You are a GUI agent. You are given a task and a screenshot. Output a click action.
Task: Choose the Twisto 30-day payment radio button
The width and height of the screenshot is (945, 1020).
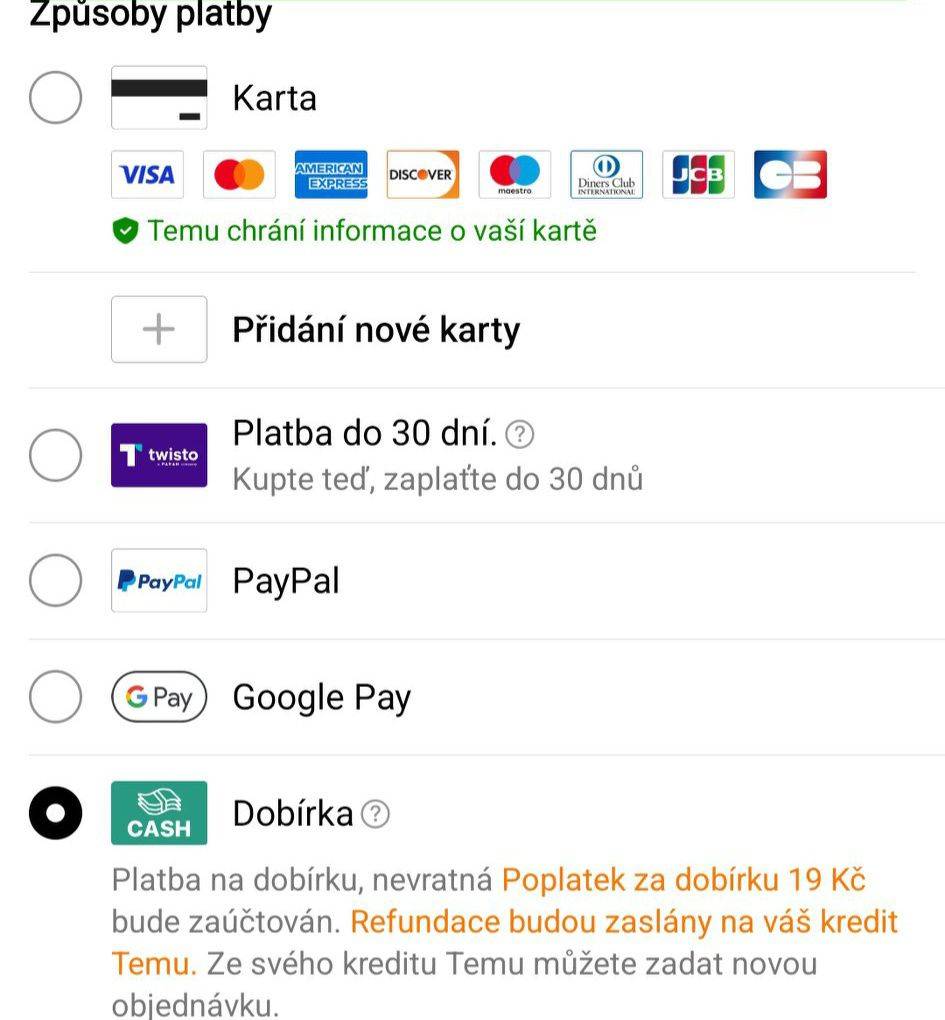(x=55, y=455)
